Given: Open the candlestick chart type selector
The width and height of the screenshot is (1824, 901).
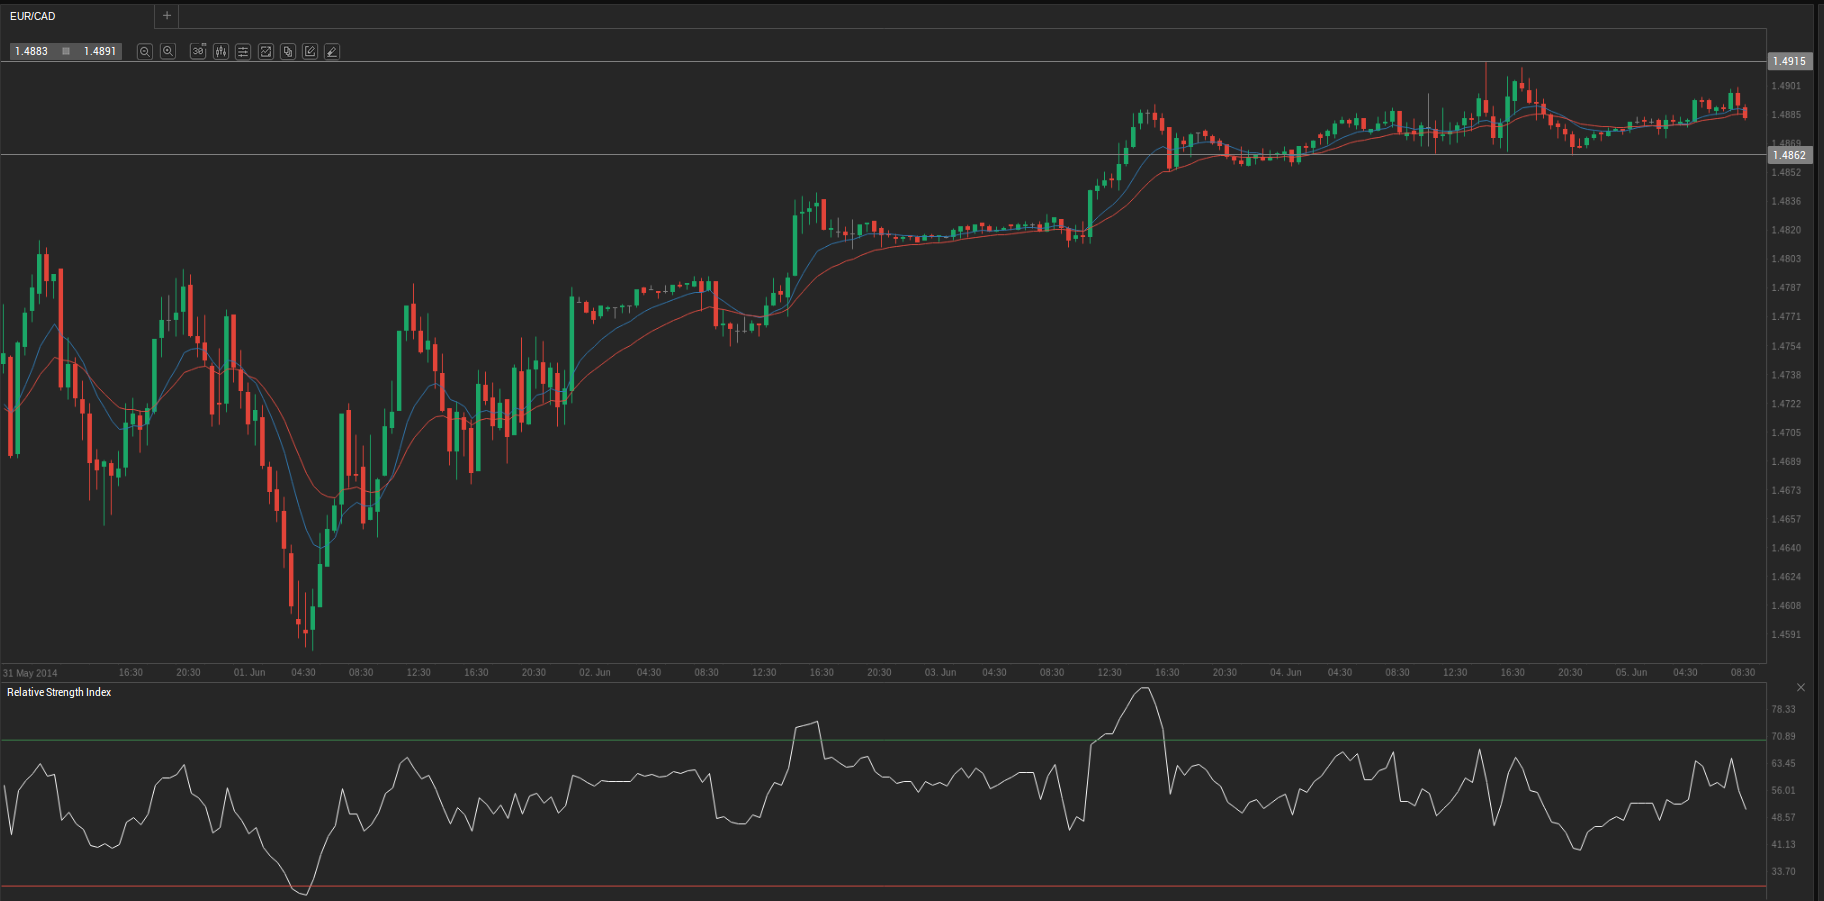Looking at the screenshot, I should [221, 51].
